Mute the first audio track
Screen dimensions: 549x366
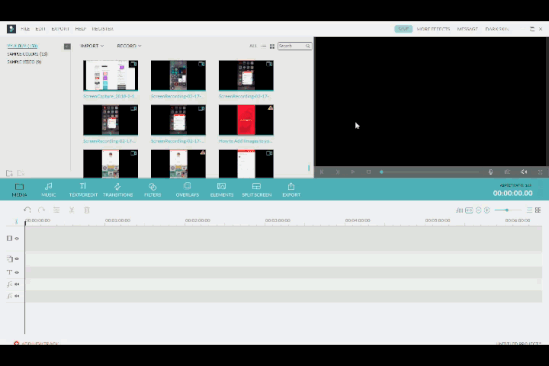[x=17, y=284]
